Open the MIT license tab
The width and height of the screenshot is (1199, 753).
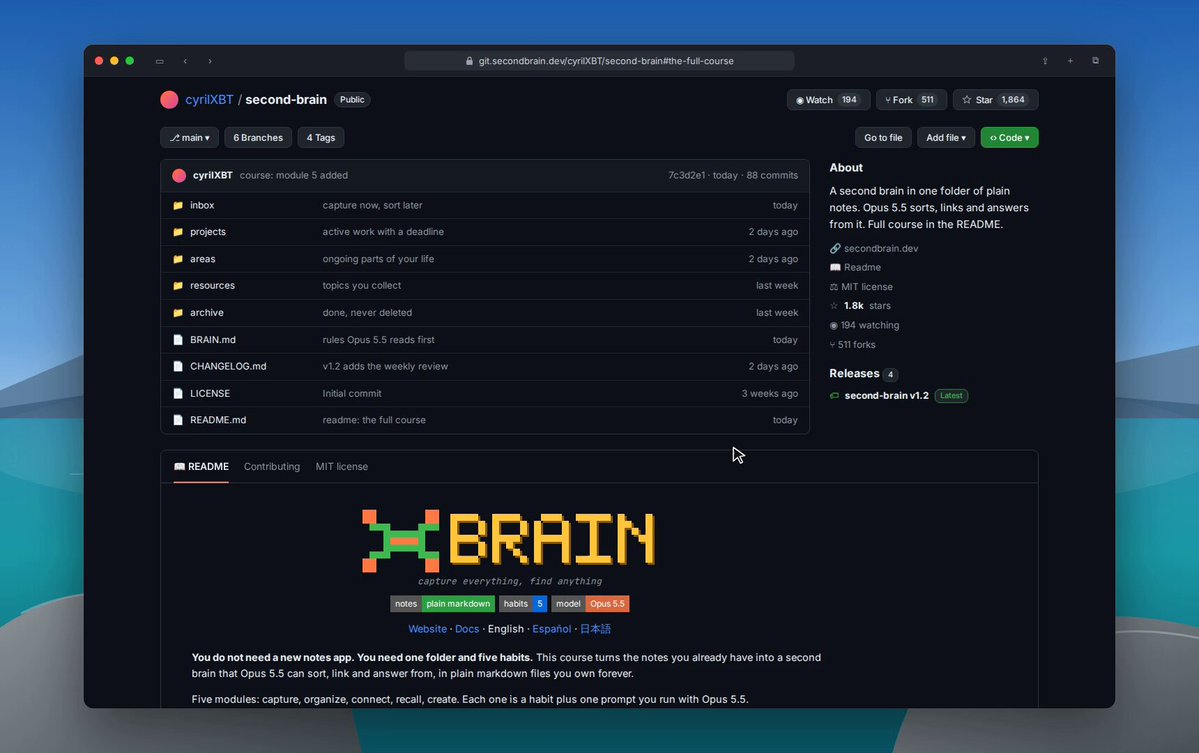(x=342, y=467)
